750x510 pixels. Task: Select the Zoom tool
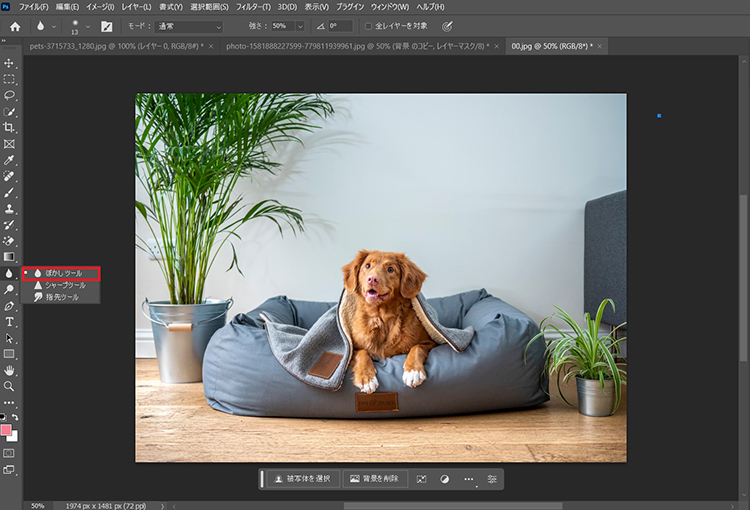[x=9, y=386]
